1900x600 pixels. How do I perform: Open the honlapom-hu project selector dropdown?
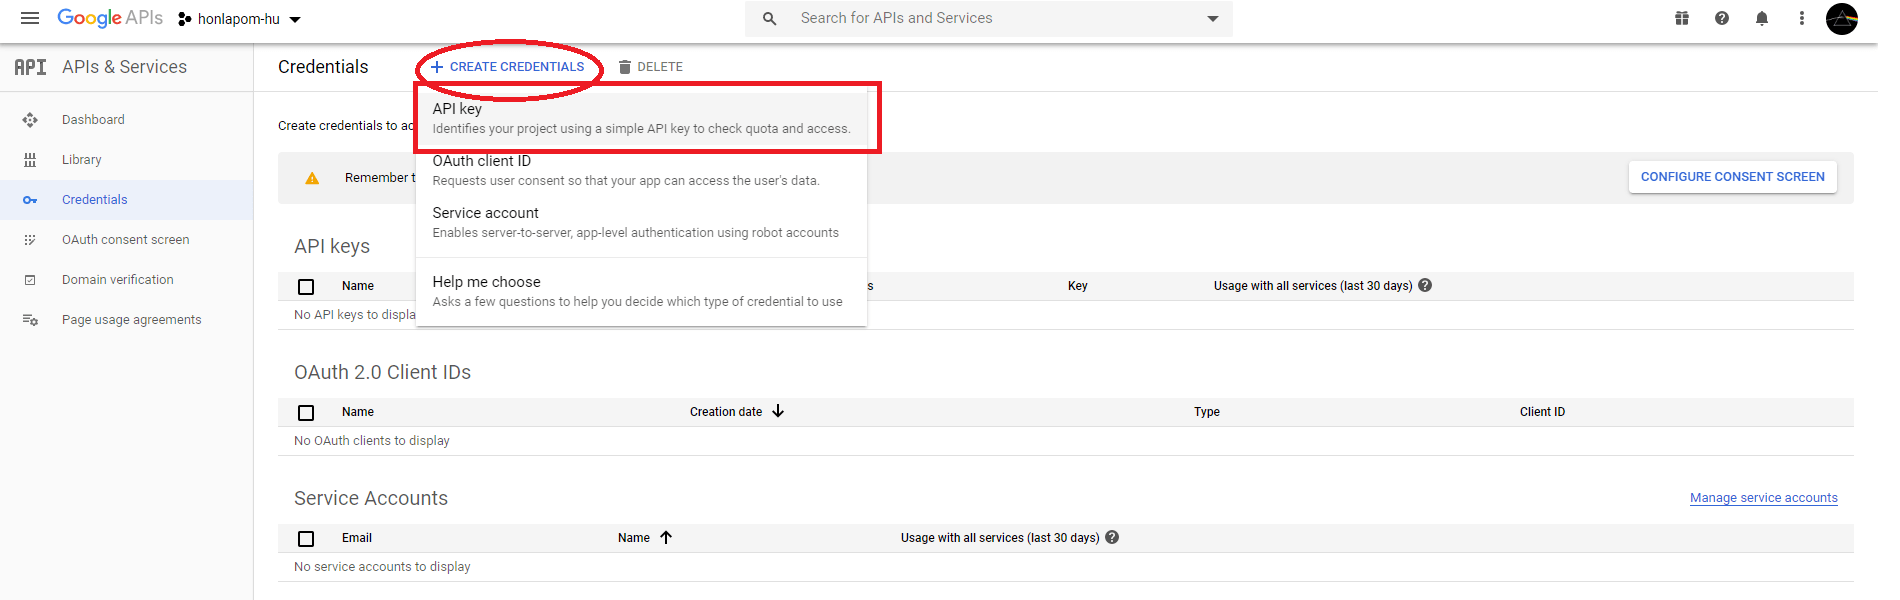pos(240,19)
